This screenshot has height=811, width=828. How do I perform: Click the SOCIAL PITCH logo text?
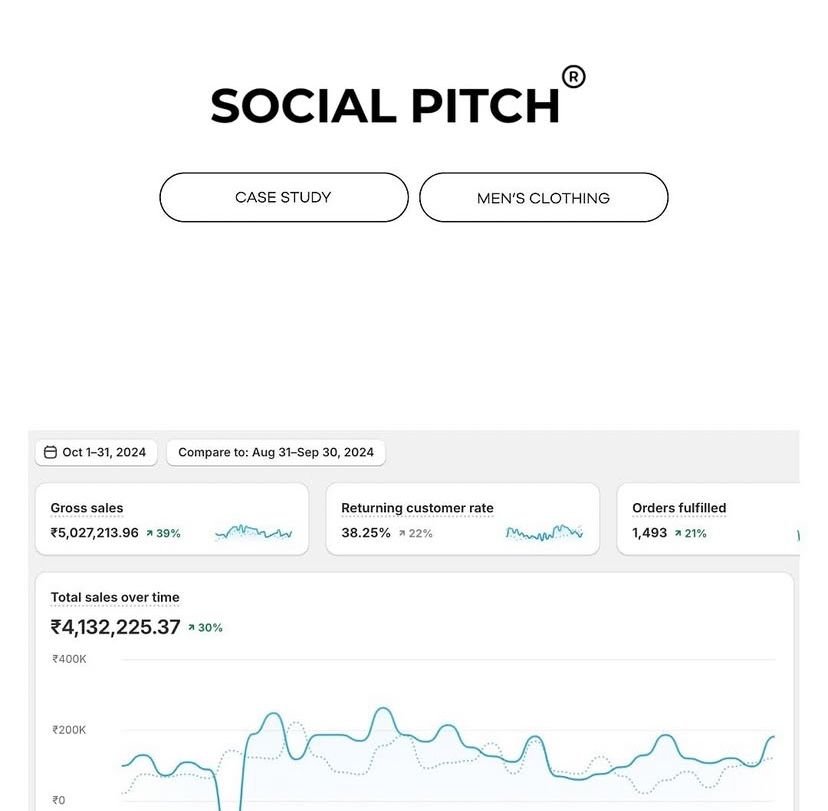pos(385,106)
